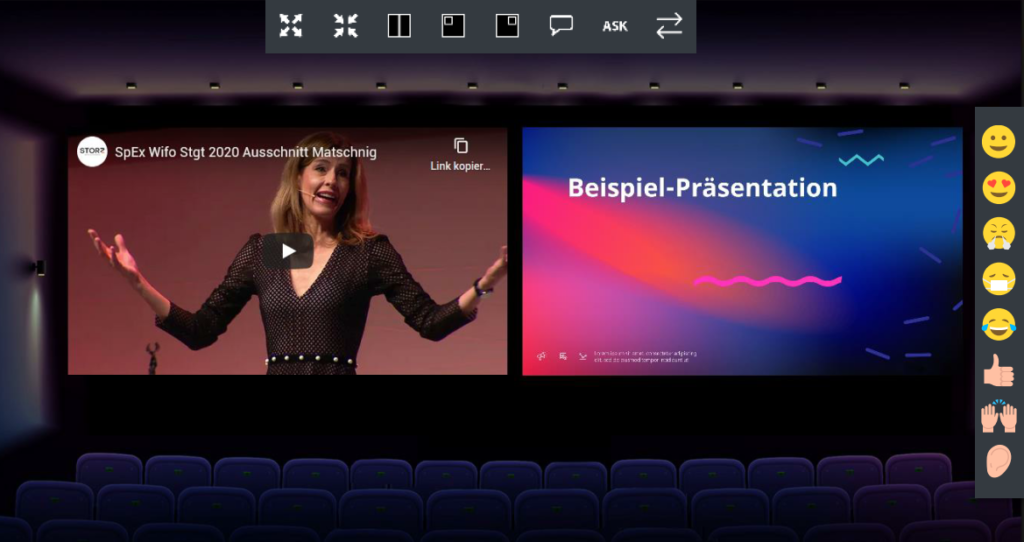Send the smiling face emoji reaction
The width and height of the screenshot is (1024, 542).
(x=998, y=143)
